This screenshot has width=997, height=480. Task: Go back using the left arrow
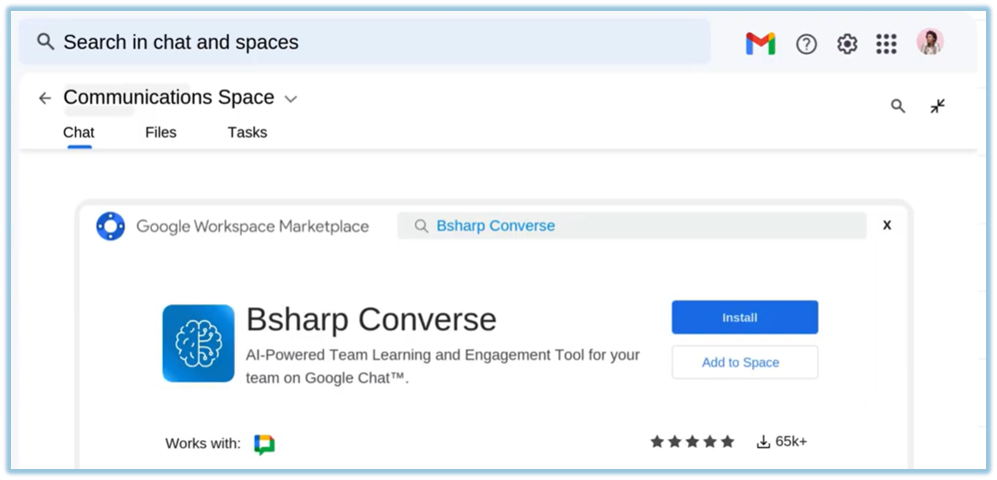pos(45,98)
